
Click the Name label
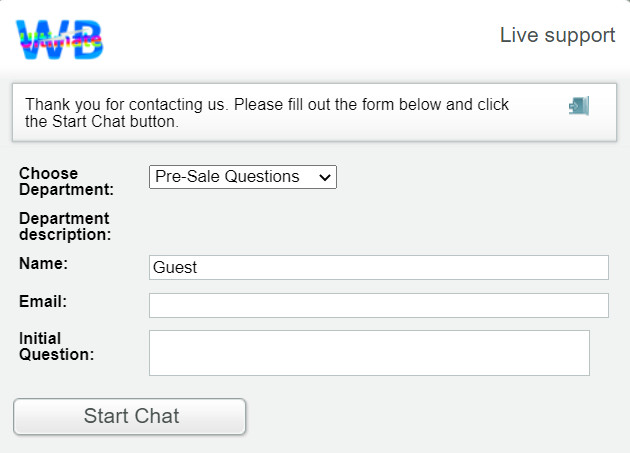click(43, 264)
